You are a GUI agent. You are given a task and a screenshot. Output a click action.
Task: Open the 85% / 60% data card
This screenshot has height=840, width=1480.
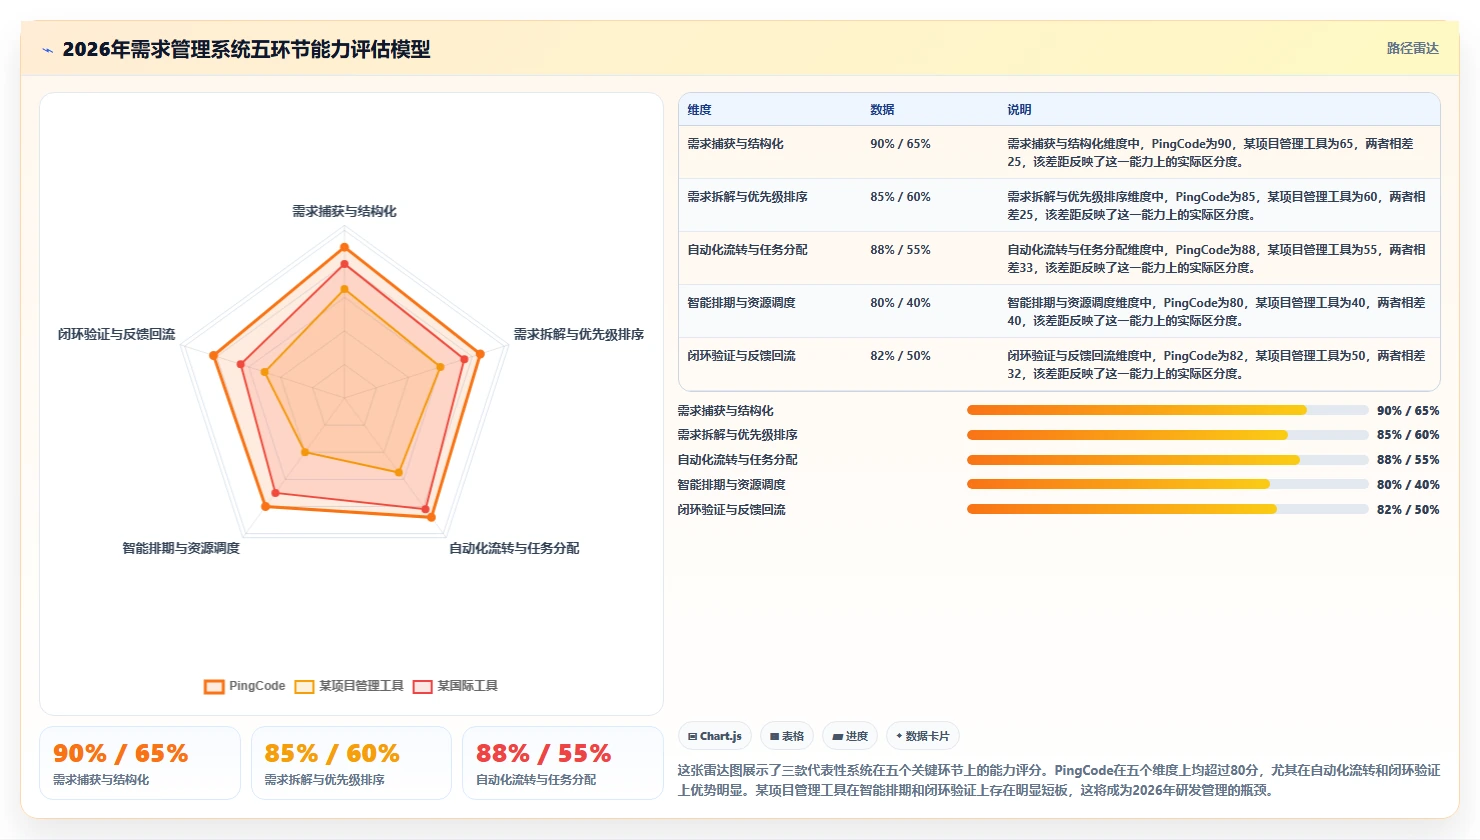tap(351, 763)
